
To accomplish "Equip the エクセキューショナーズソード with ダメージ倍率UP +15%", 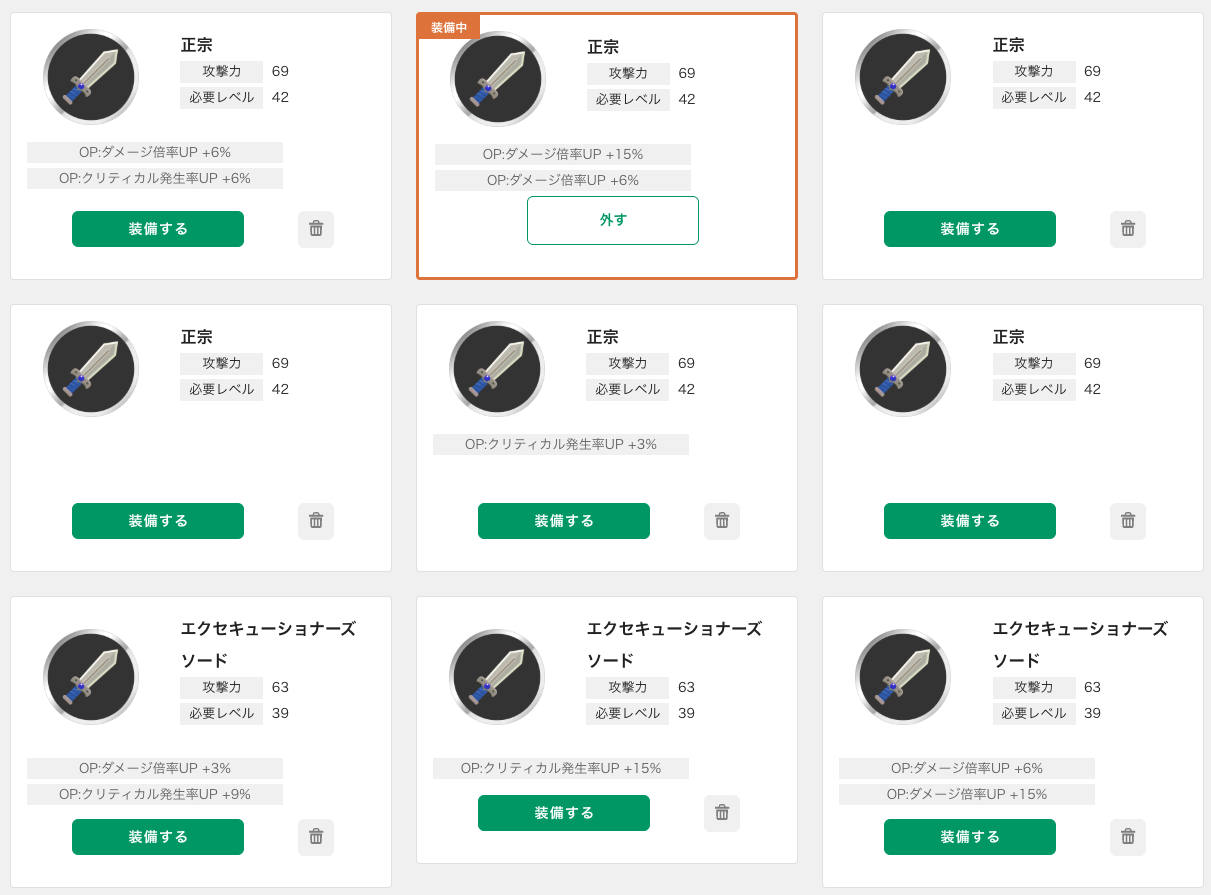I will [x=970, y=837].
